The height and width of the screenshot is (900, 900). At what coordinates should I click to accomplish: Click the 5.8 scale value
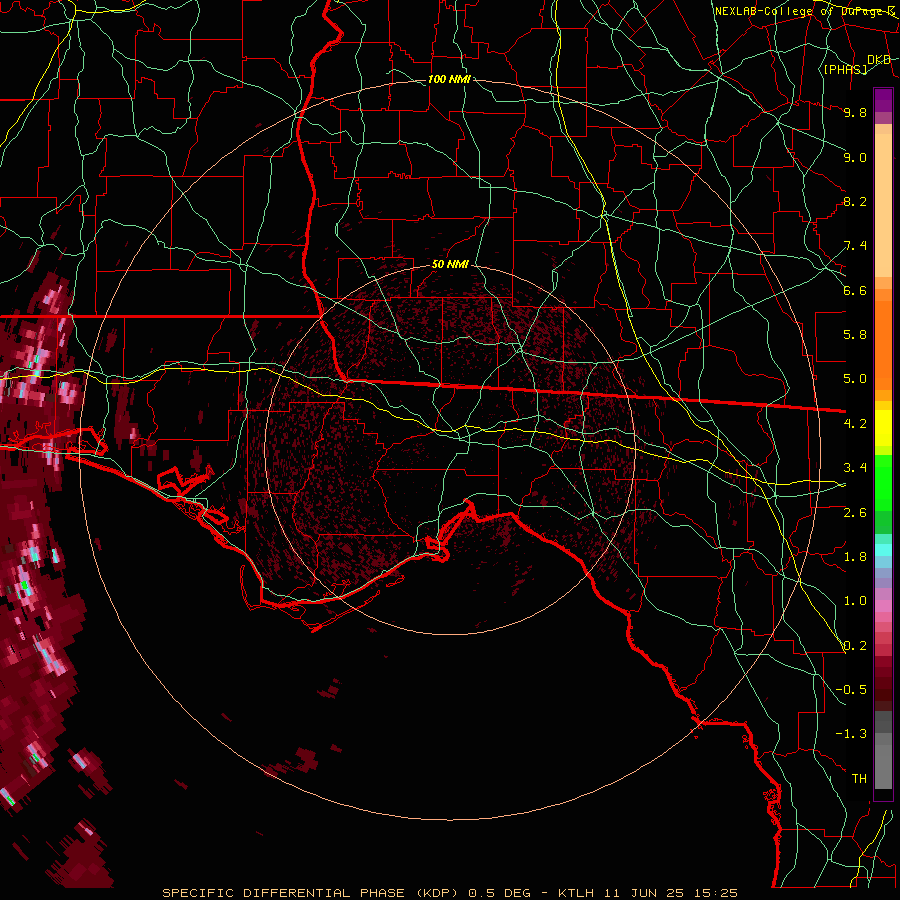click(855, 335)
